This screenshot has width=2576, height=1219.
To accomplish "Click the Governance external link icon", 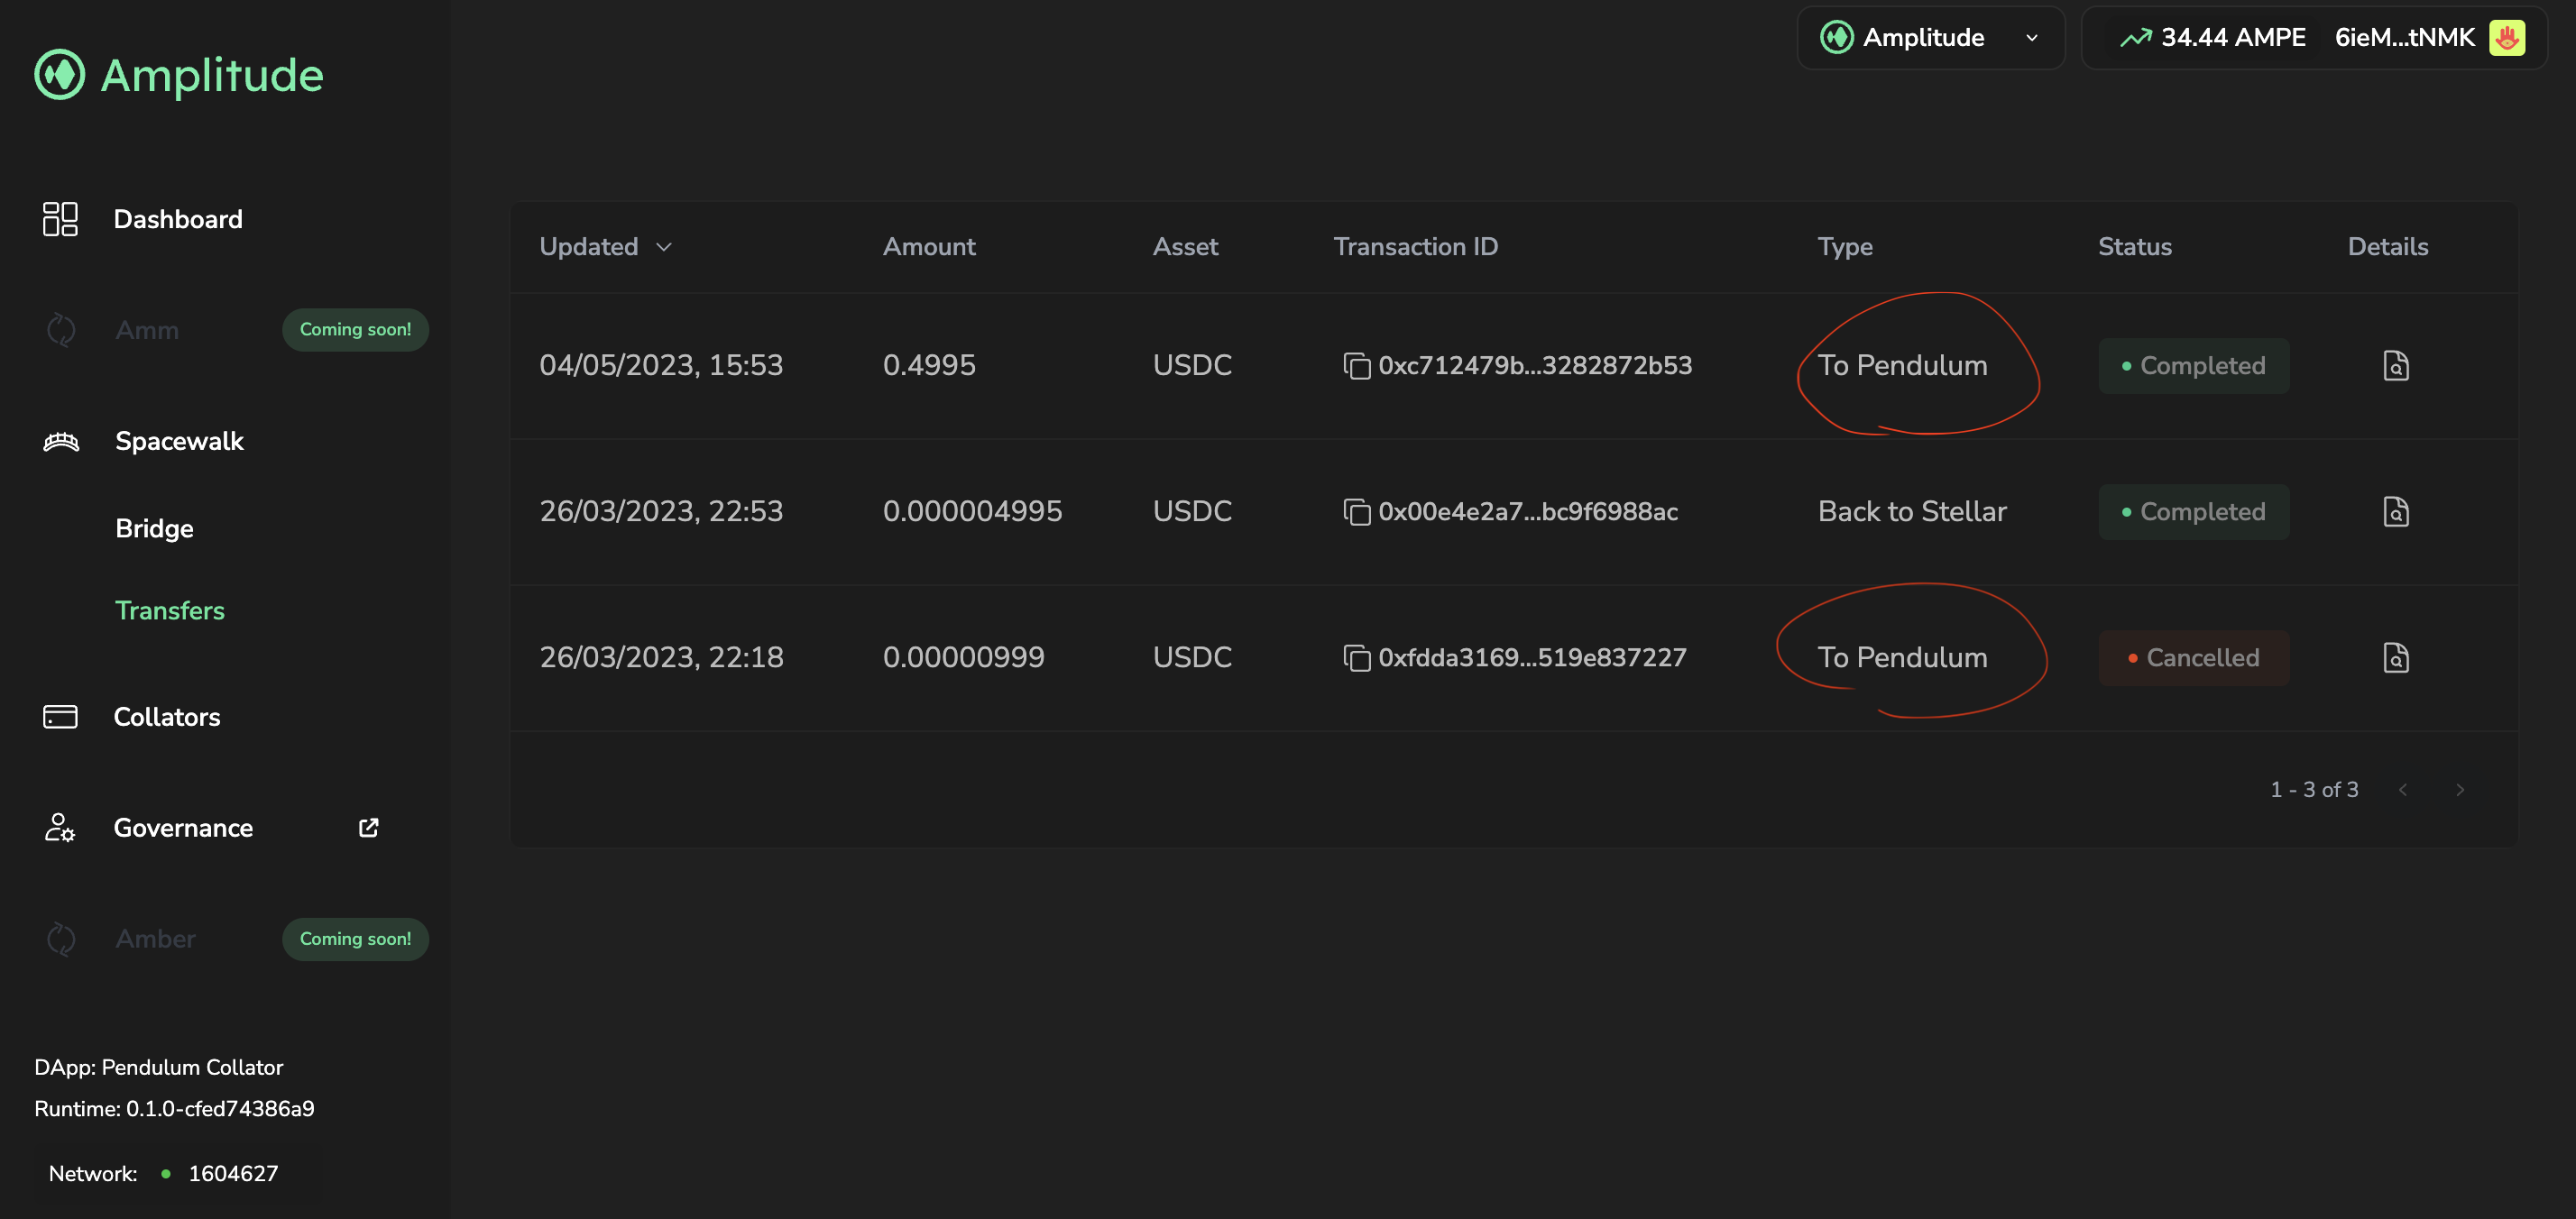I will [x=368, y=828].
